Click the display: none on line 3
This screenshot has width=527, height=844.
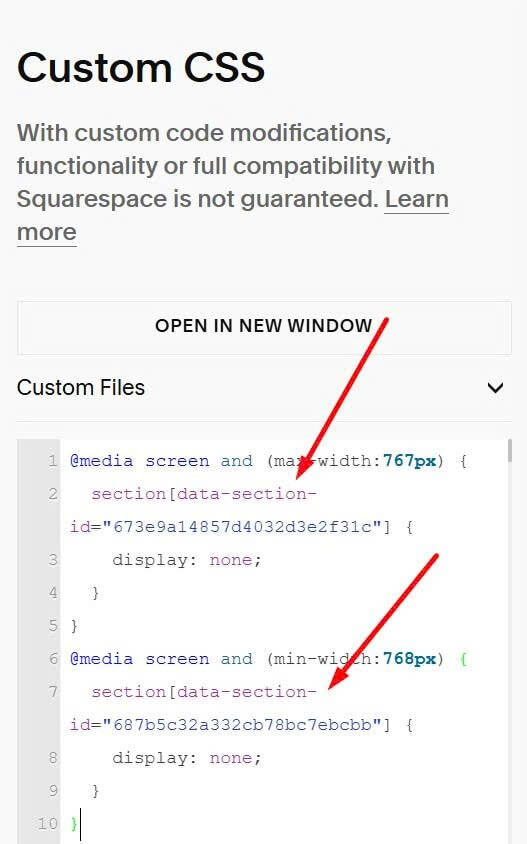[x=187, y=560]
